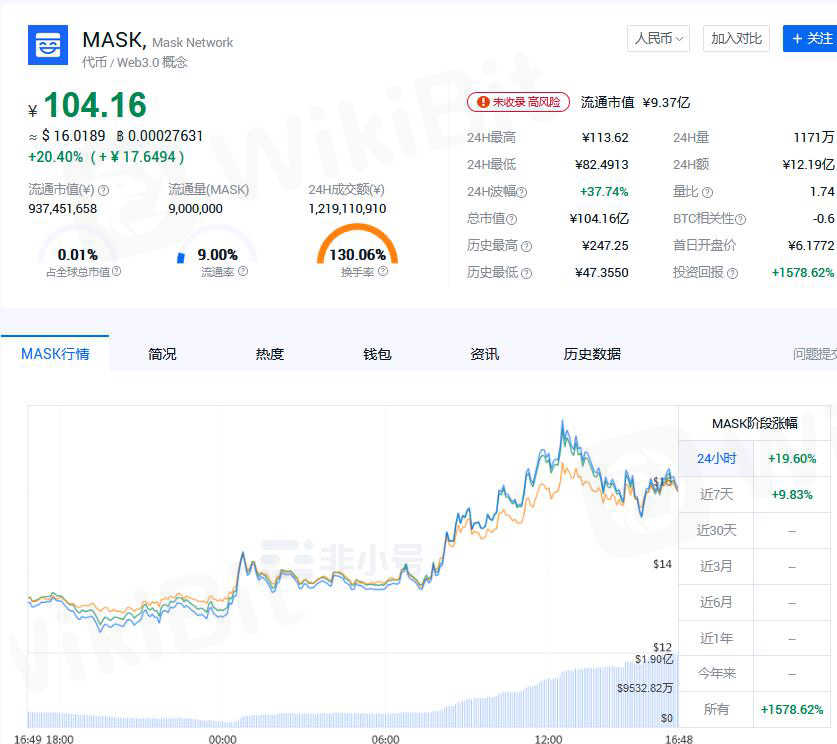Screen dimensions: 837x744
Task: Select the 钱包 tab
Action: (377, 354)
